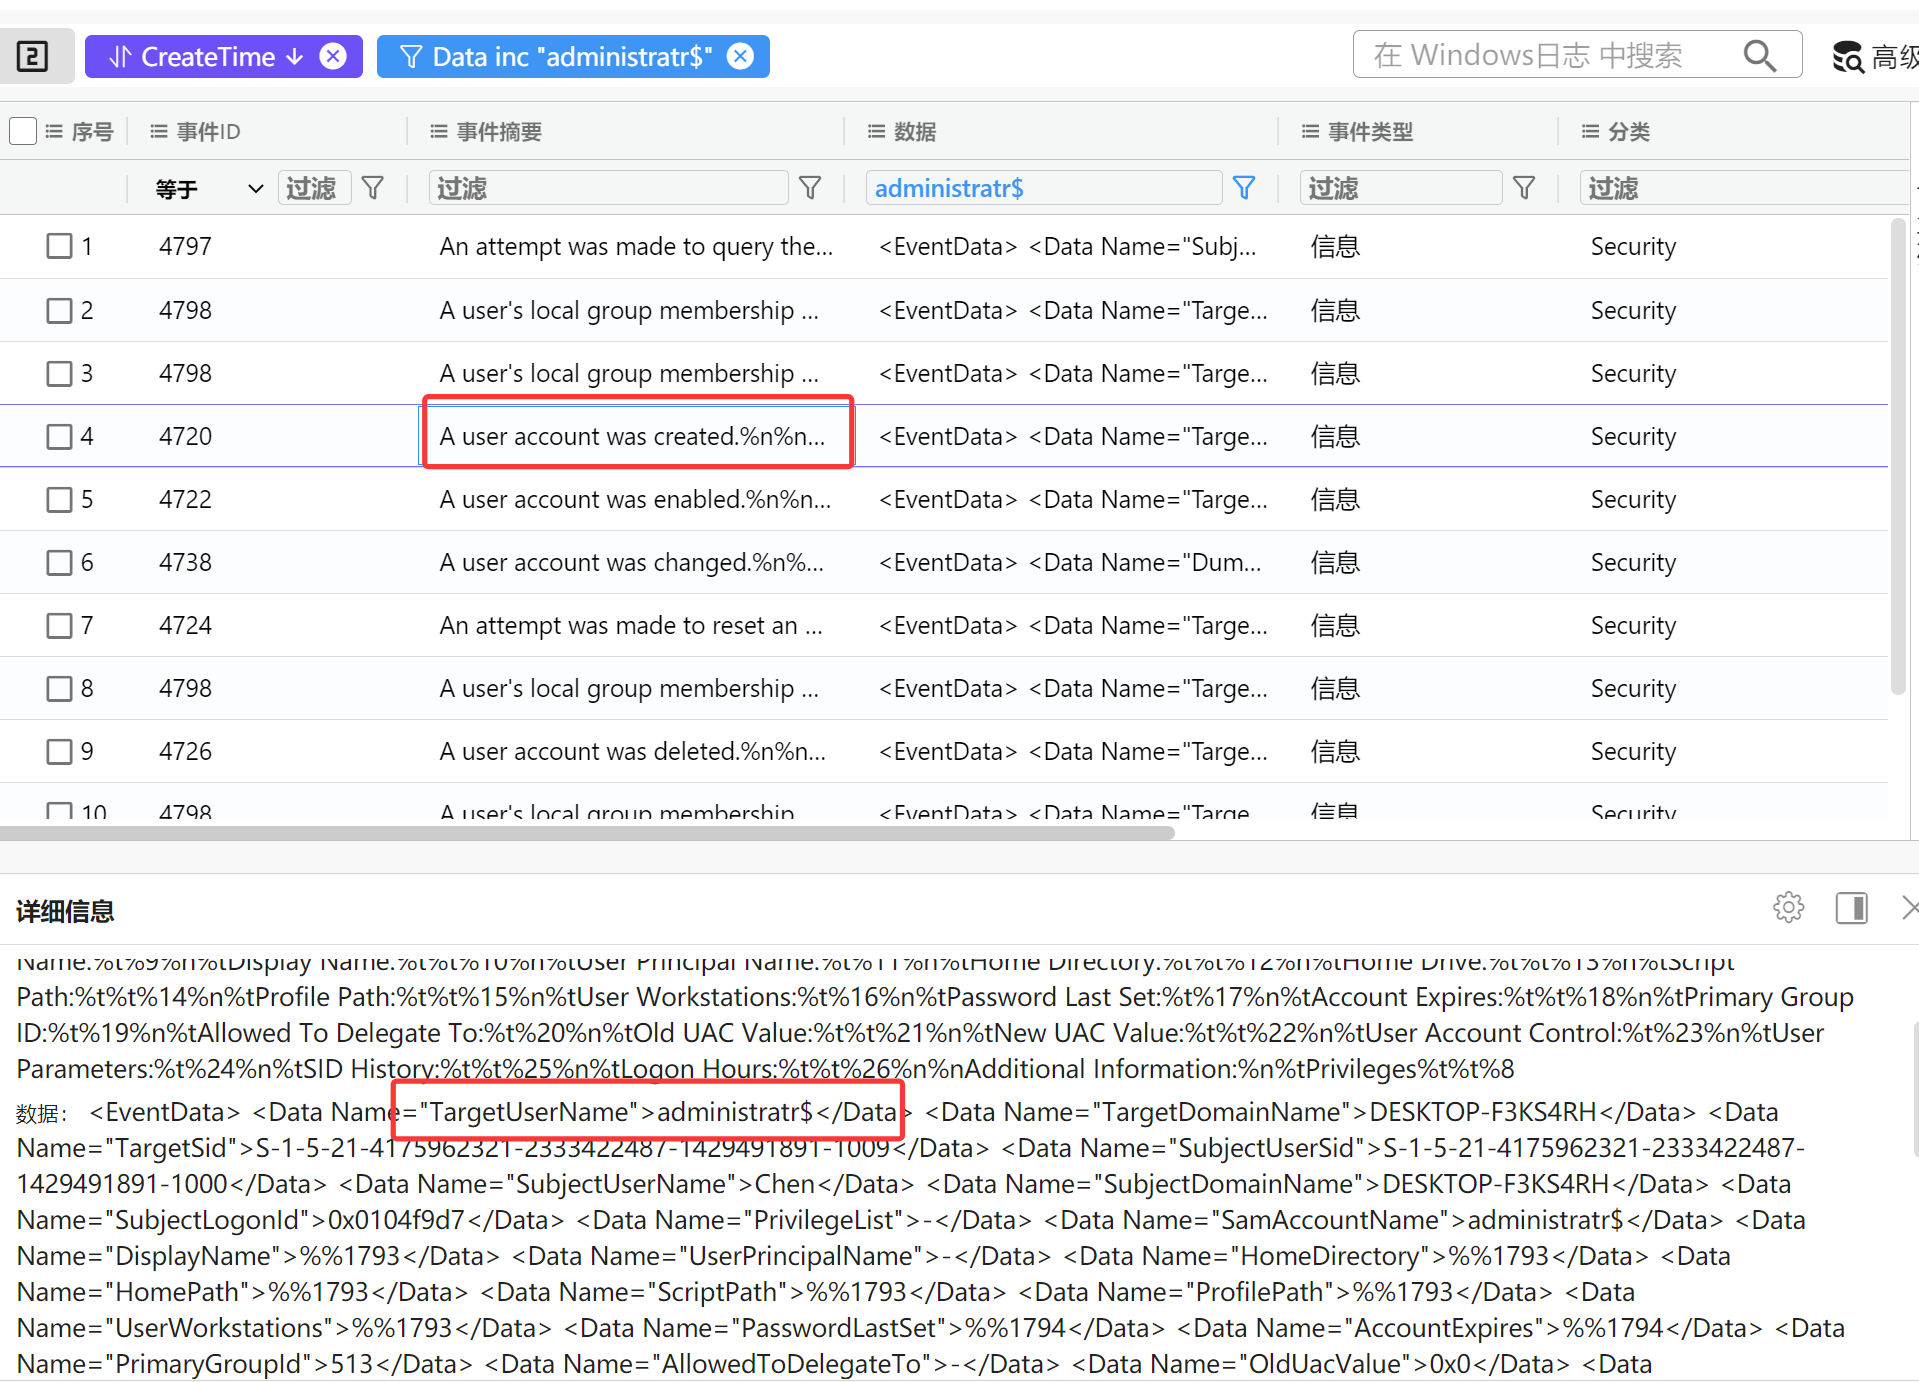Click the funnel icon in Data filter chip

pyautogui.click(x=410, y=57)
